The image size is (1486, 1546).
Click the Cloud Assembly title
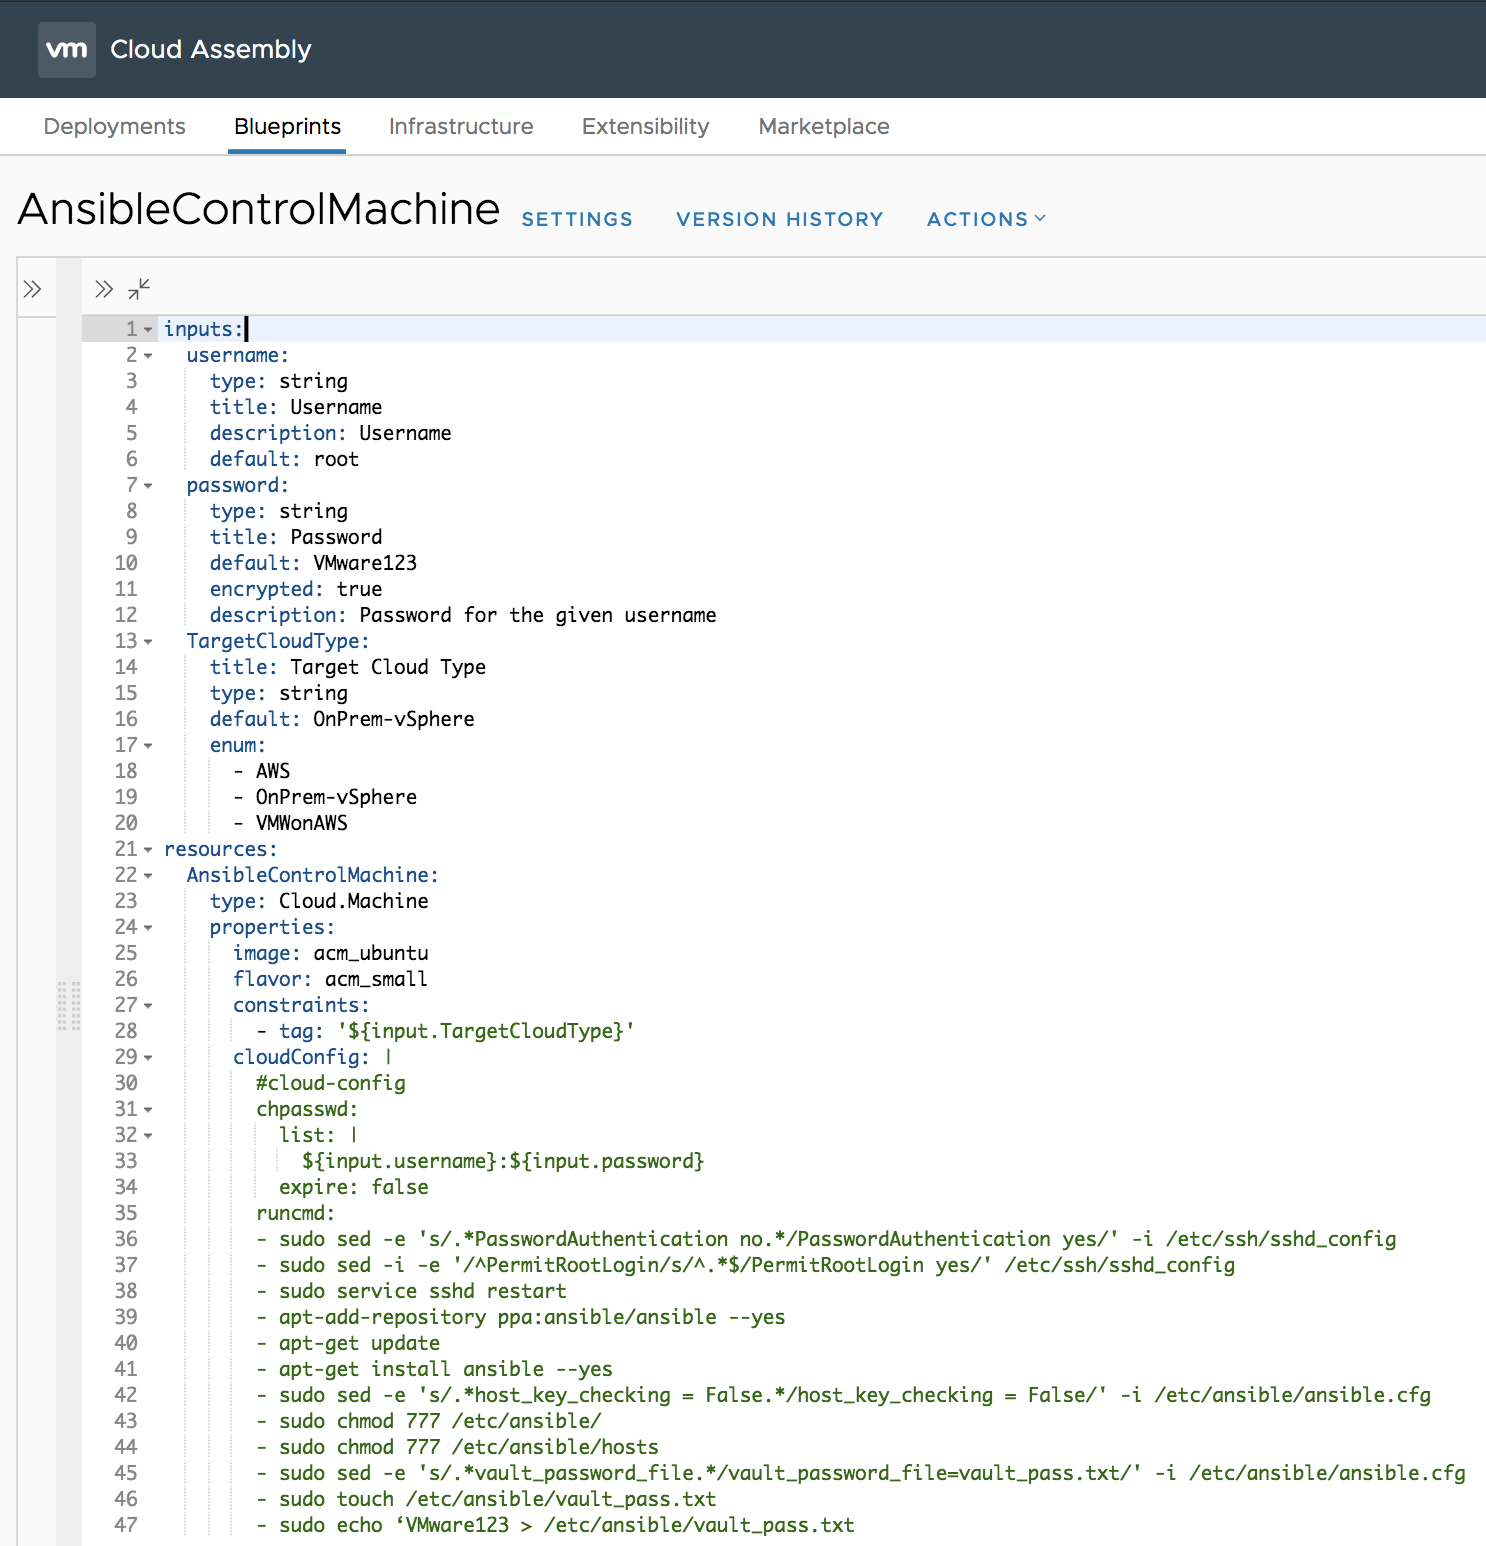pyautogui.click(x=211, y=49)
